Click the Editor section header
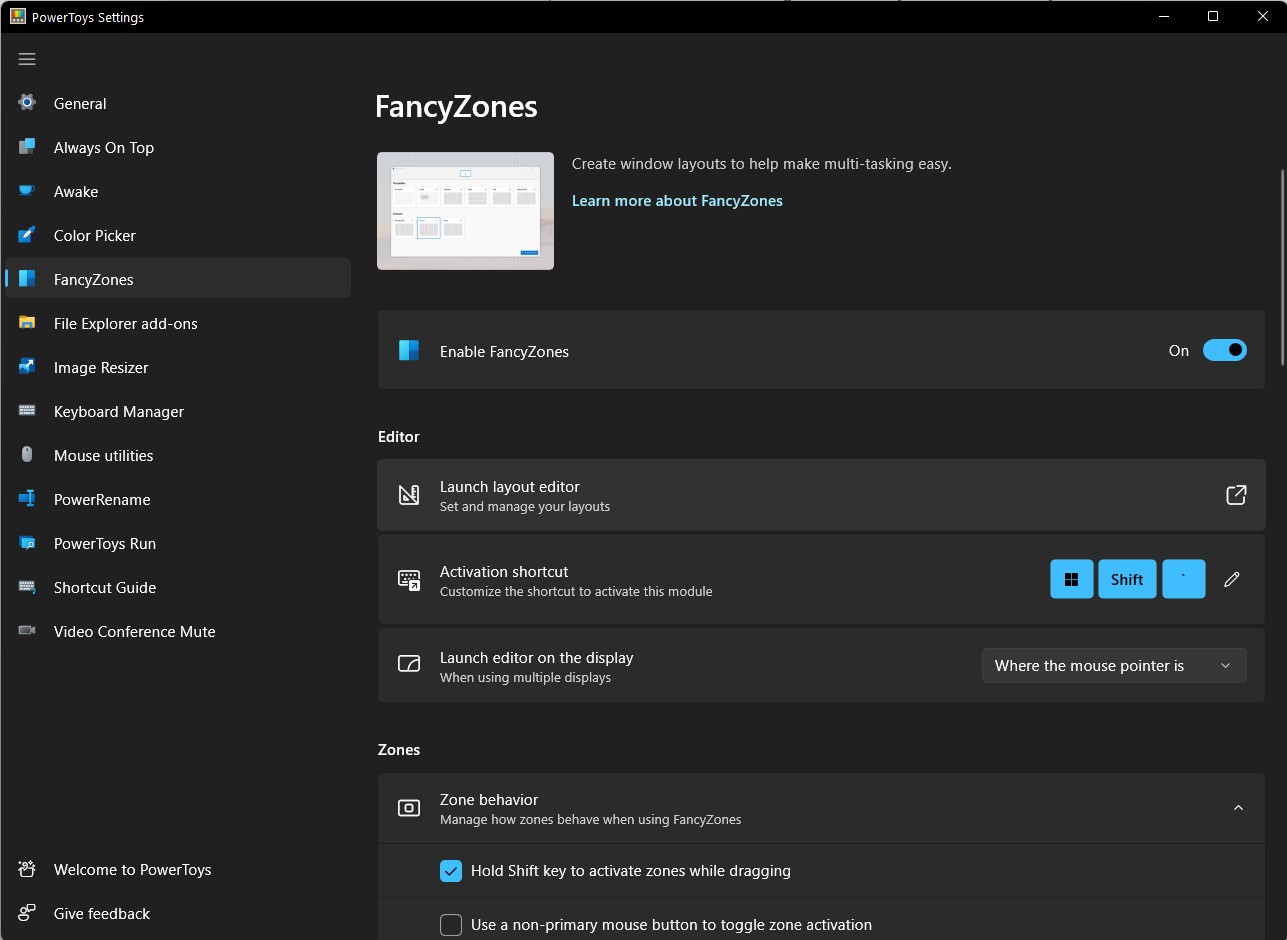Screen dimensions: 1287x940 point(399,437)
